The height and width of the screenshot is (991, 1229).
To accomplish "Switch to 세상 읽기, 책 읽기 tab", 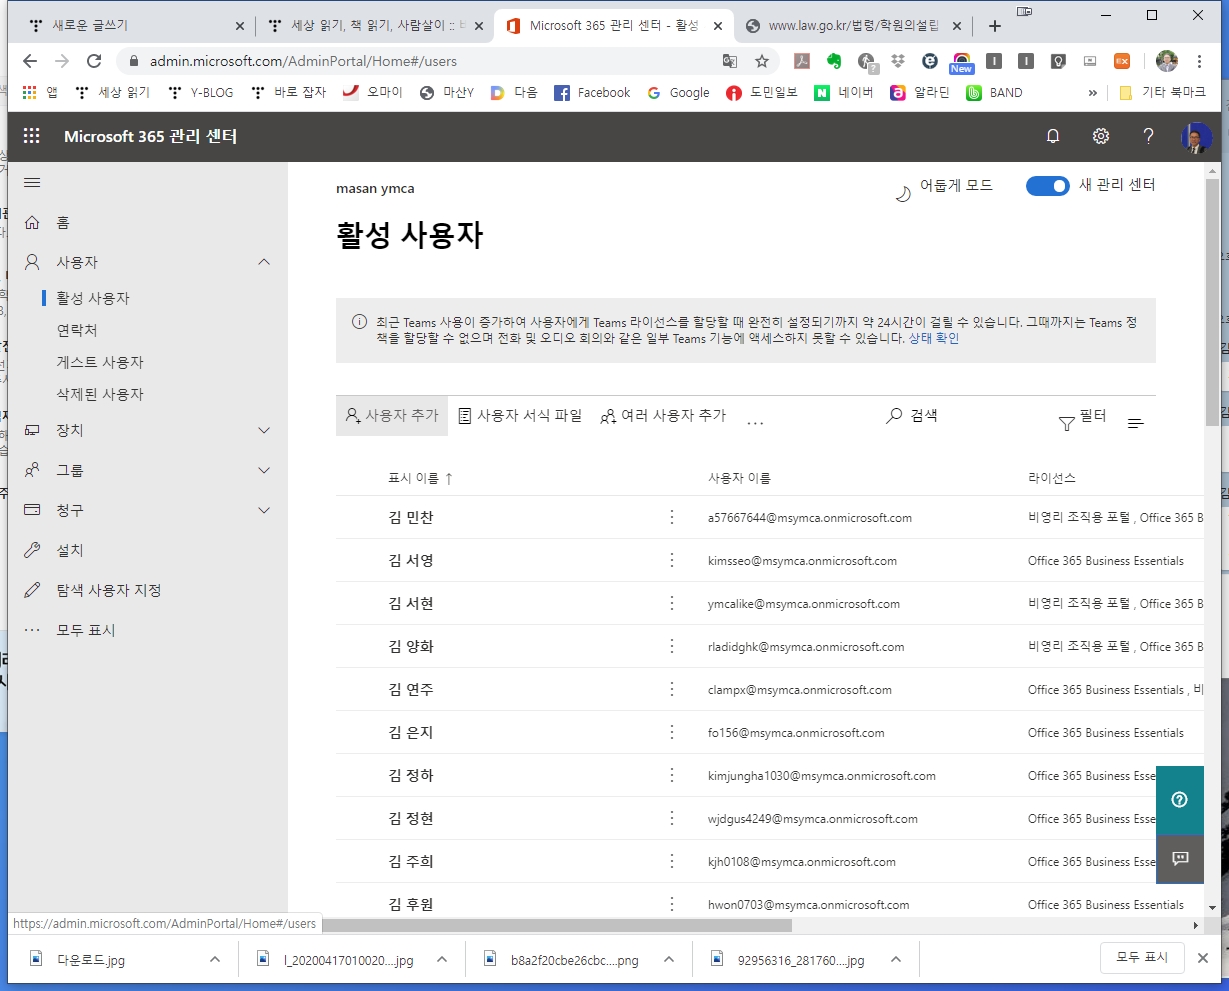I will [x=376, y=26].
